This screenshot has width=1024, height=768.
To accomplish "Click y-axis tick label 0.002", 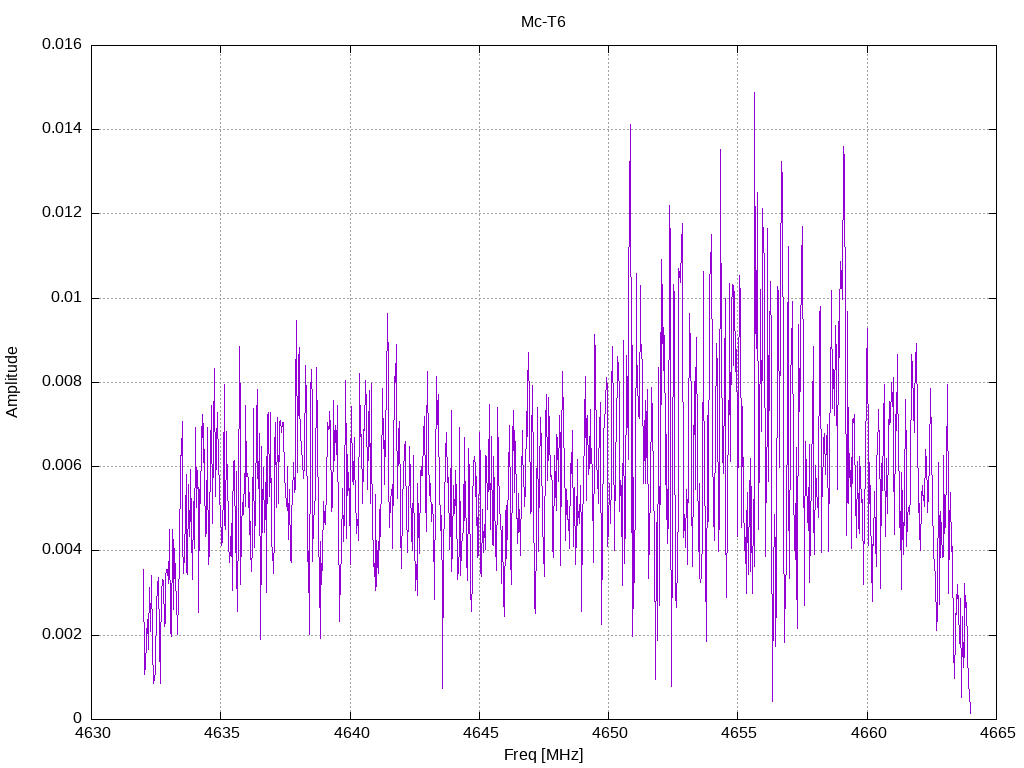I will pyautogui.click(x=62, y=634).
